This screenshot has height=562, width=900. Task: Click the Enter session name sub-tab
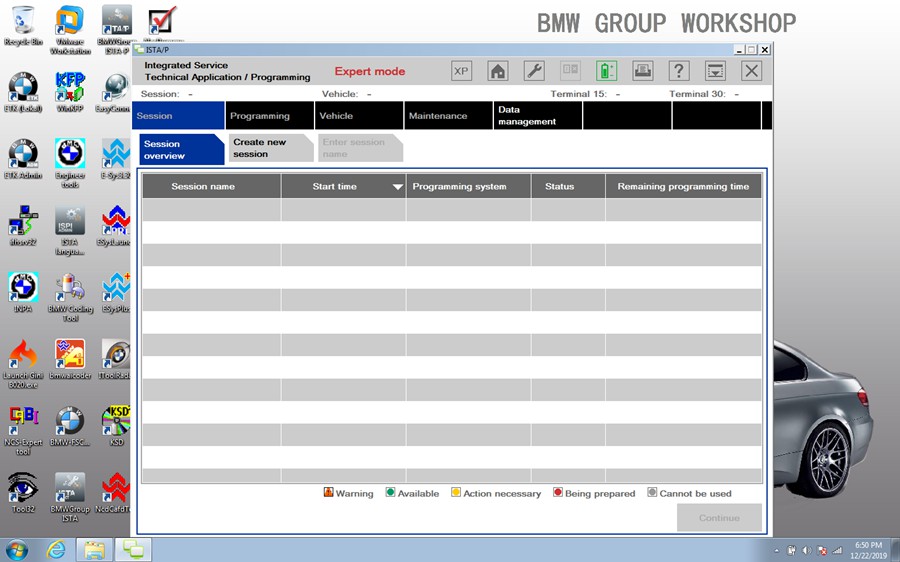point(360,148)
